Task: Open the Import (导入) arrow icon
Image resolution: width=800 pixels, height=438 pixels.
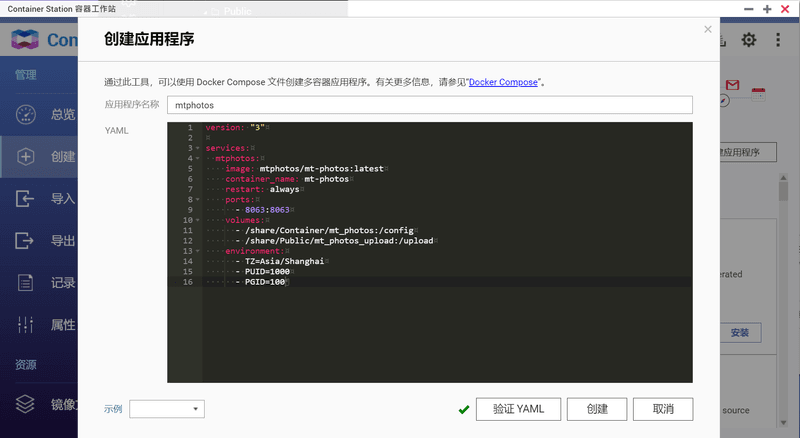Action: point(24,198)
